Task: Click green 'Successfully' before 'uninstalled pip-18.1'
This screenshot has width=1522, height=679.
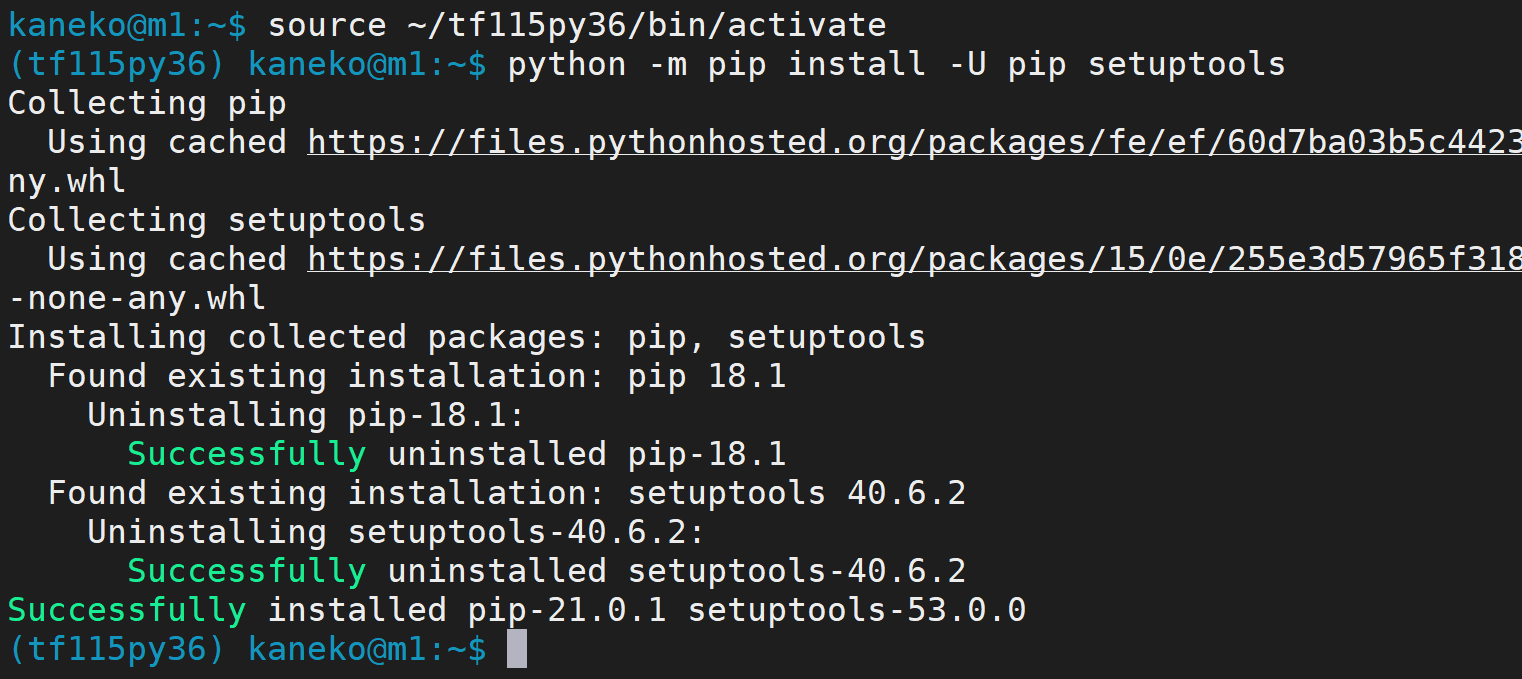Action: click(x=246, y=455)
